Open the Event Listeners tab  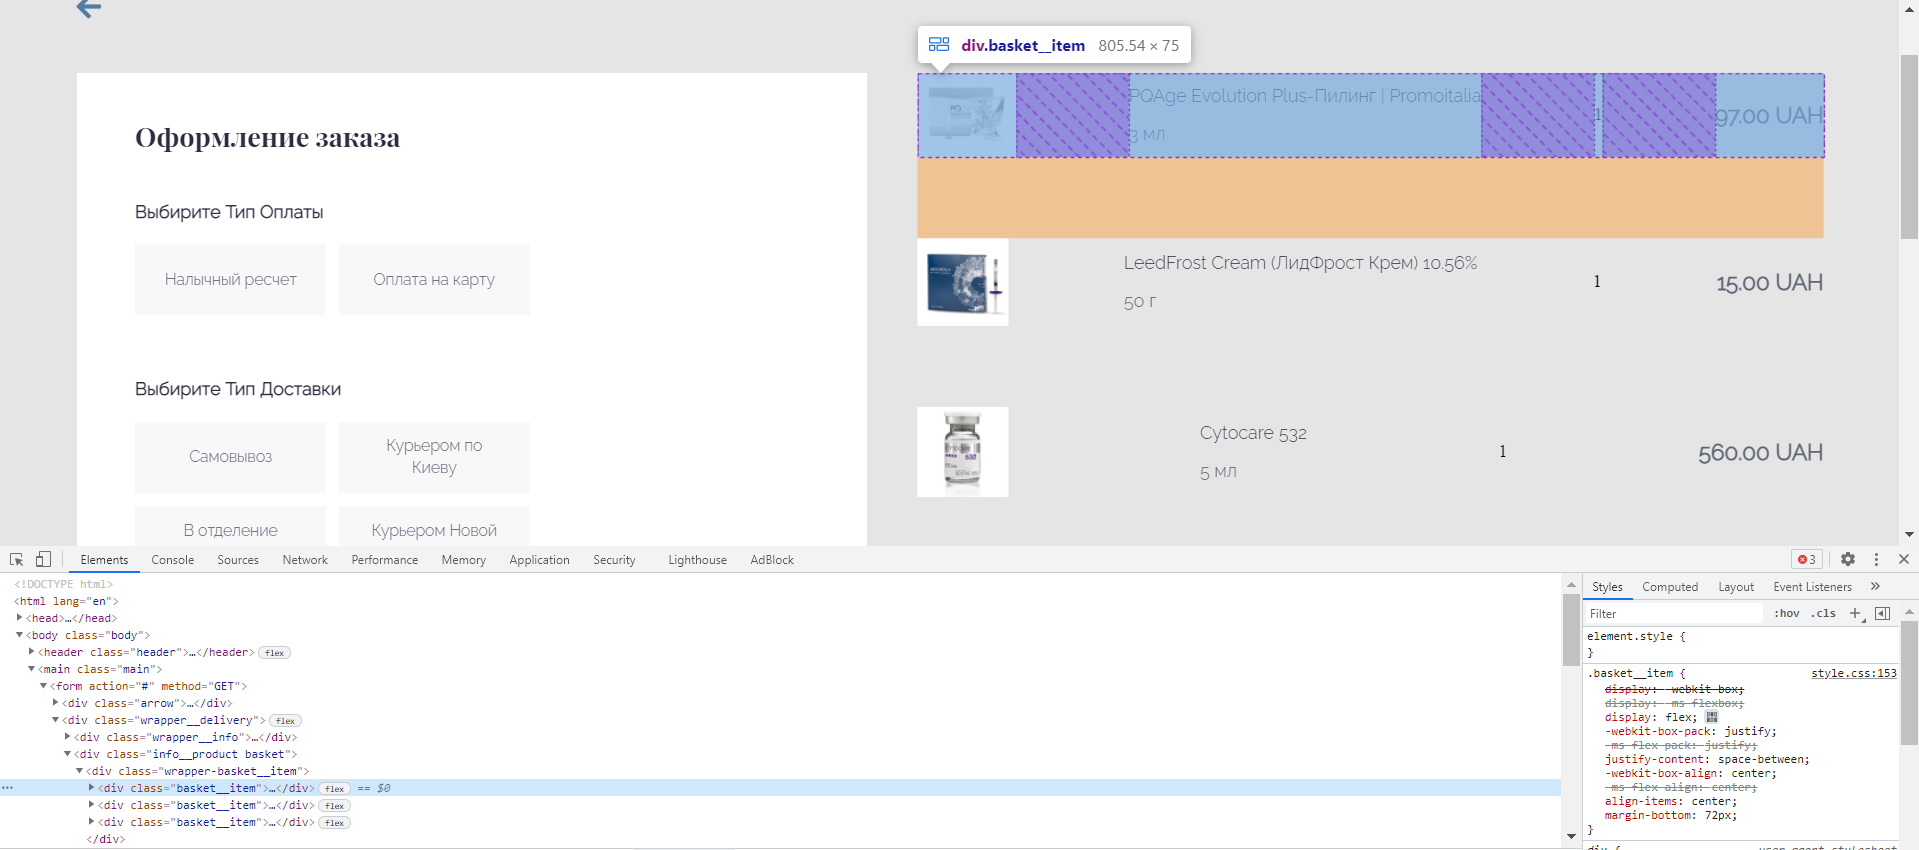[x=1812, y=587]
